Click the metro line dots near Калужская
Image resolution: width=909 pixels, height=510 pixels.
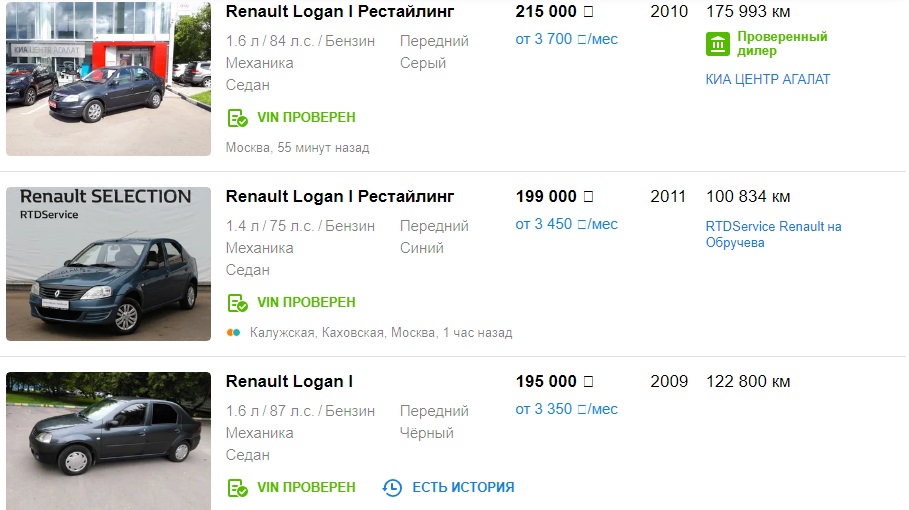pyautogui.click(x=233, y=333)
